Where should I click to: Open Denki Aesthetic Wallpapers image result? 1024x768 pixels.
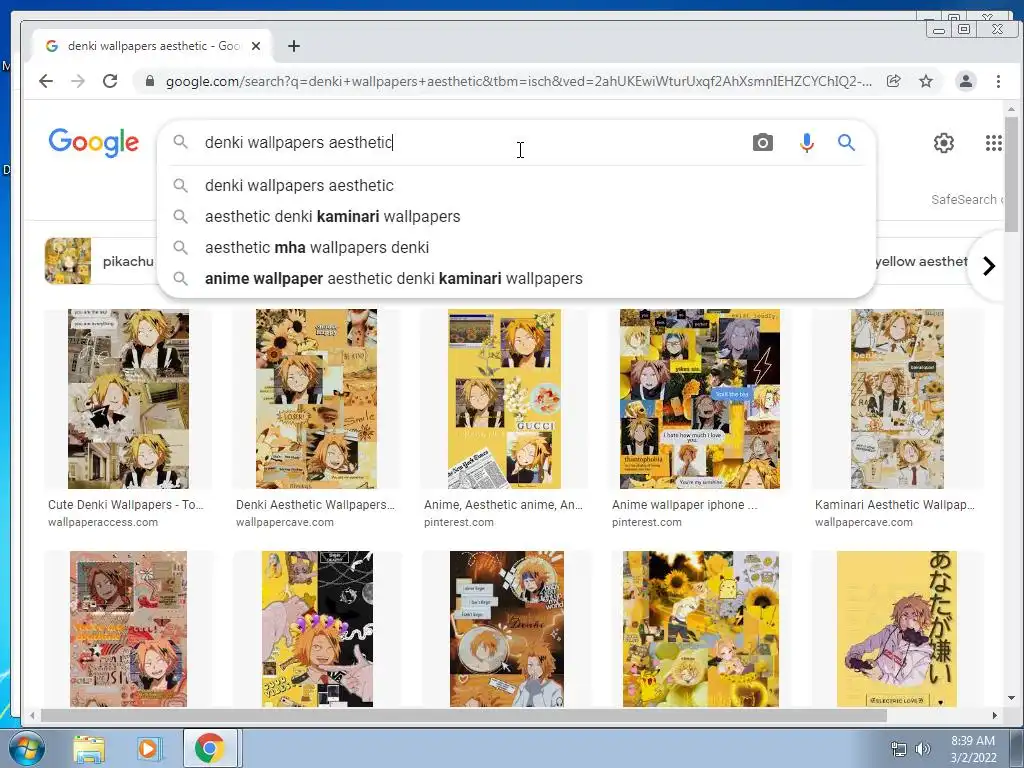click(316, 399)
